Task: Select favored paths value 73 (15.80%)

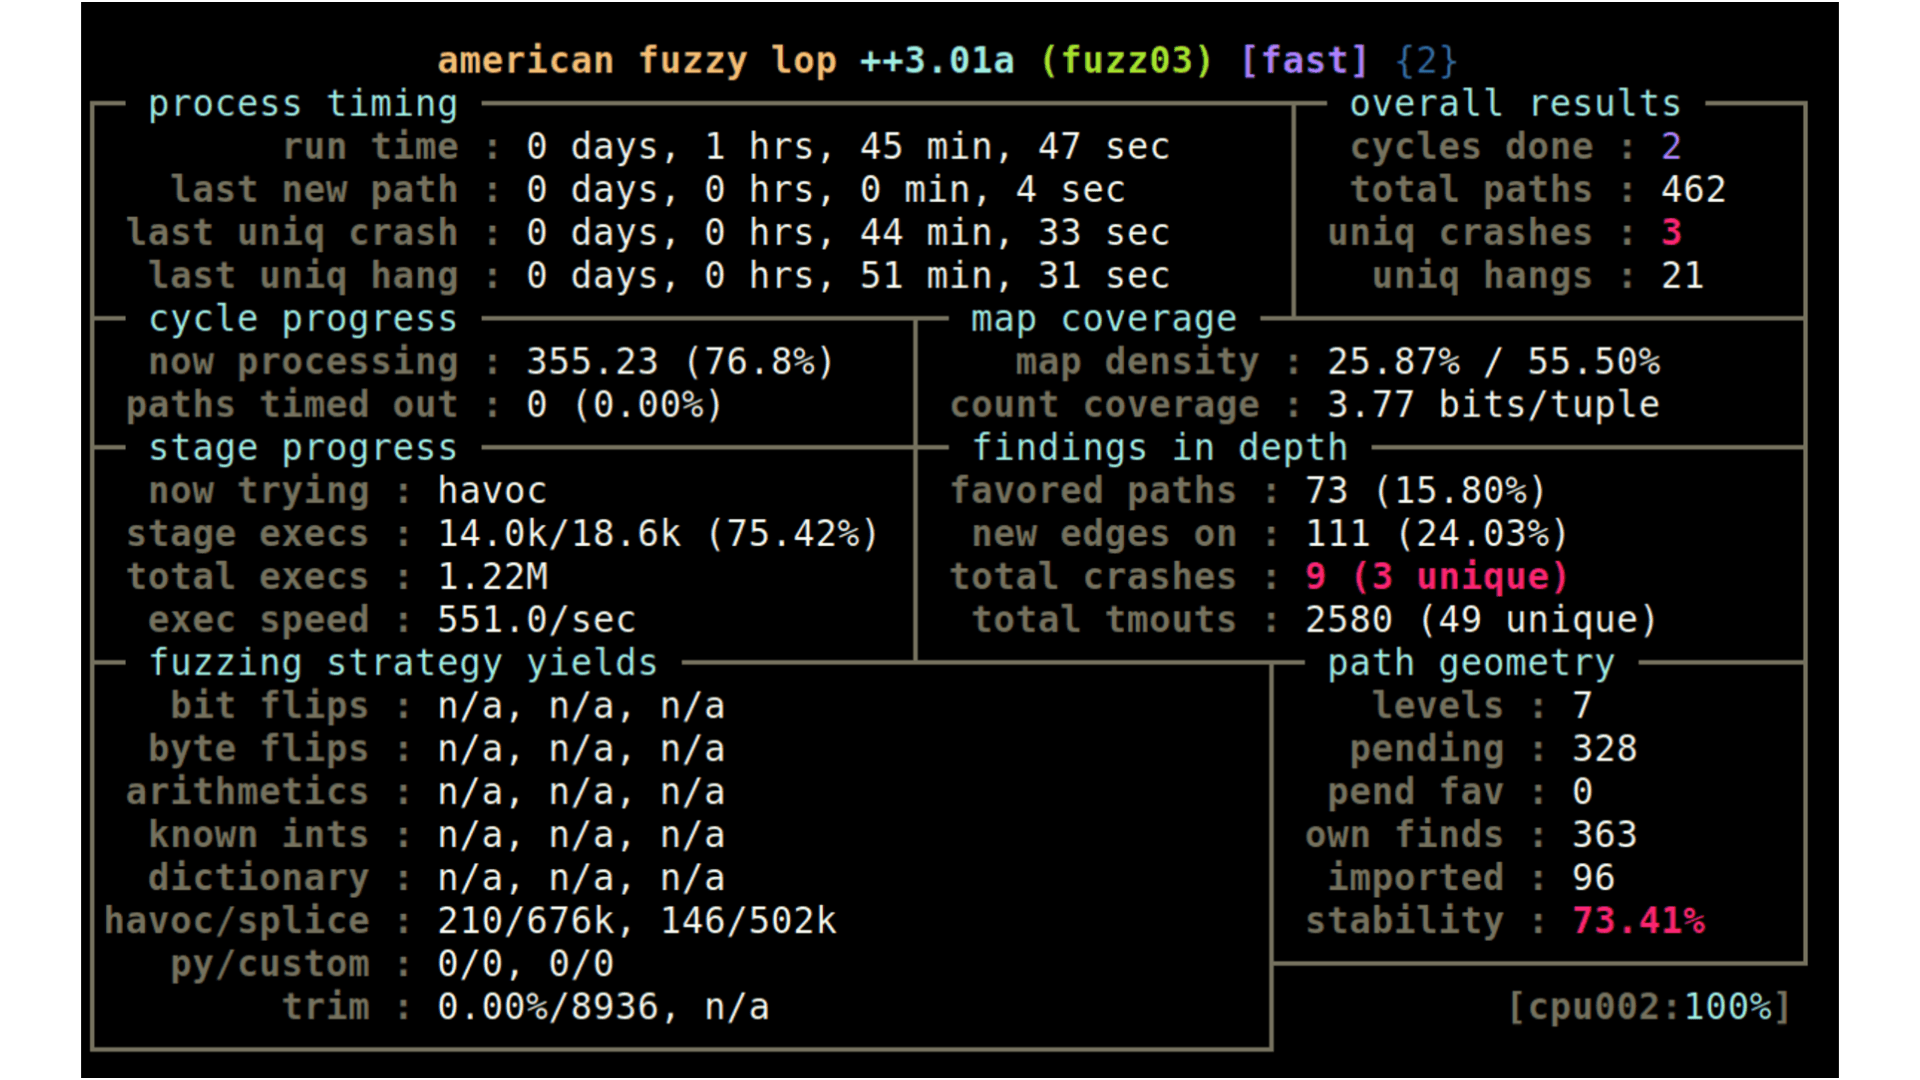Action: click(1426, 491)
